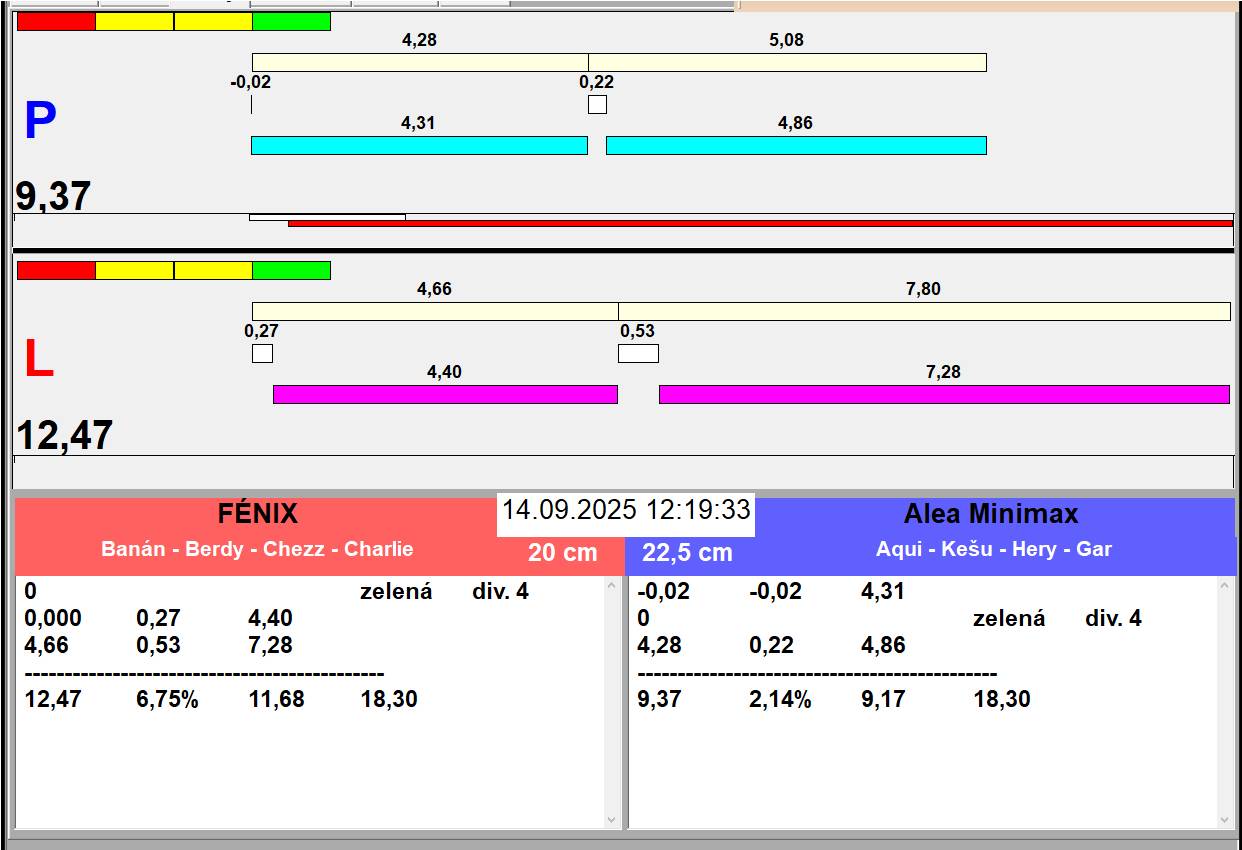
Task: Click the long red progress bar in lane P
Action: 760,223
